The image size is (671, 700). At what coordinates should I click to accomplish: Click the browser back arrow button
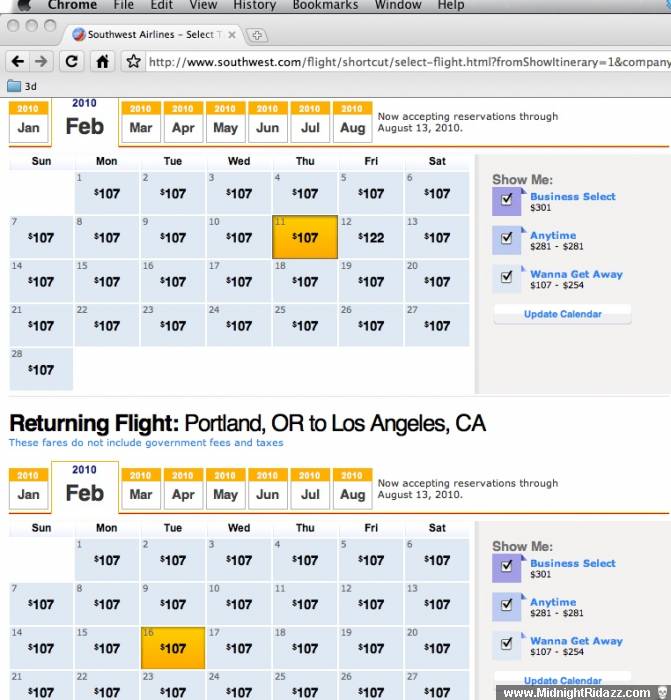tap(18, 61)
